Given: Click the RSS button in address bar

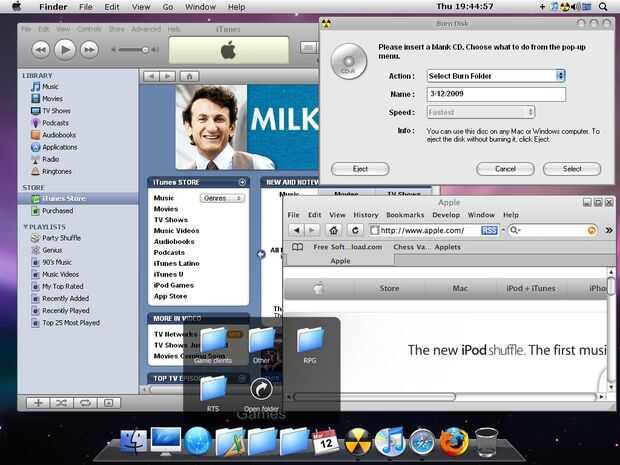Looking at the screenshot, I should (x=489, y=230).
